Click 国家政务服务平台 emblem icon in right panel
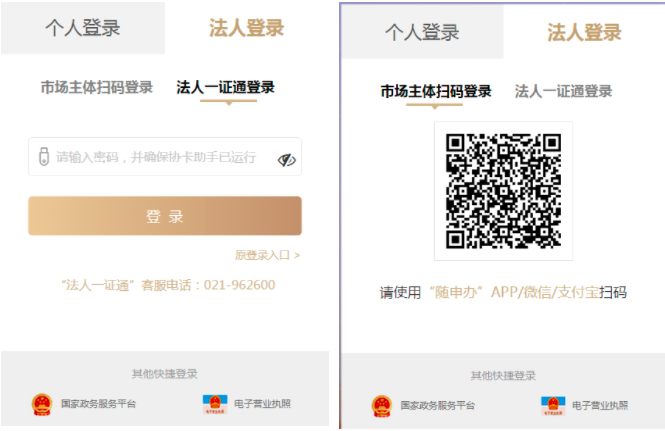This screenshot has height=431, width=665. click(382, 406)
